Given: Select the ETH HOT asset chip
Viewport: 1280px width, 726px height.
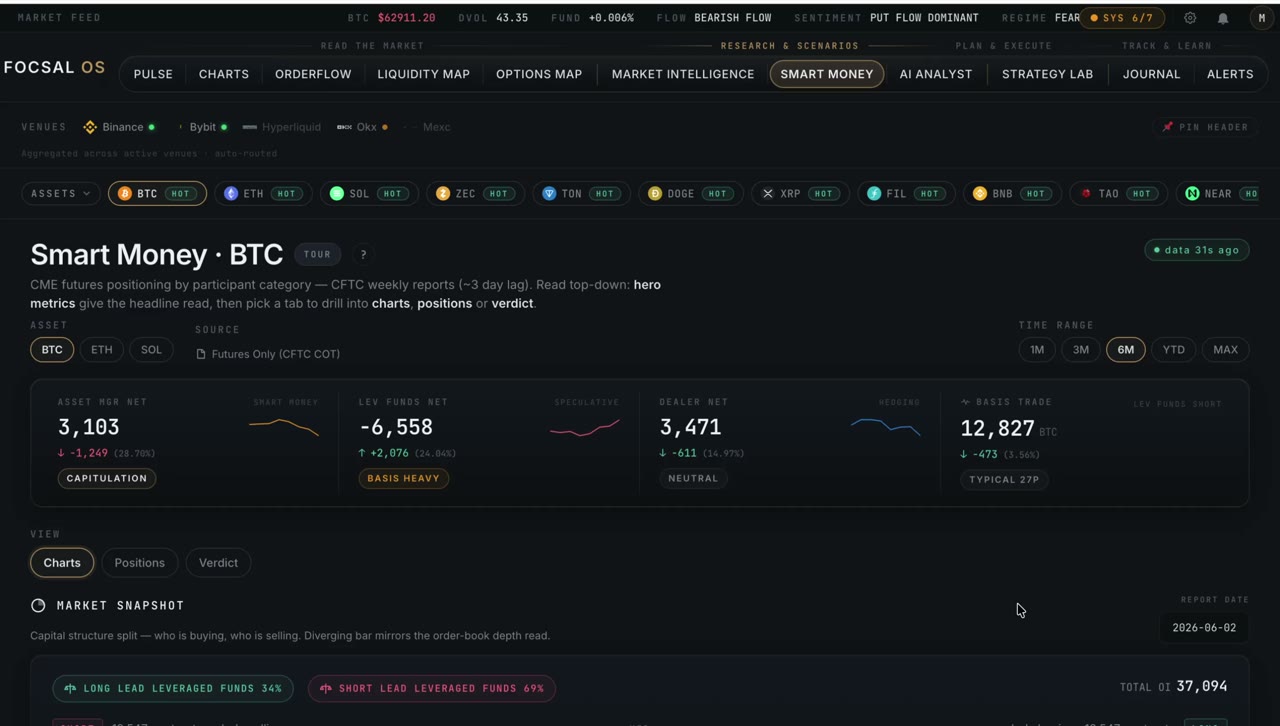Looking at the screenshot, I should pos(263,194).
